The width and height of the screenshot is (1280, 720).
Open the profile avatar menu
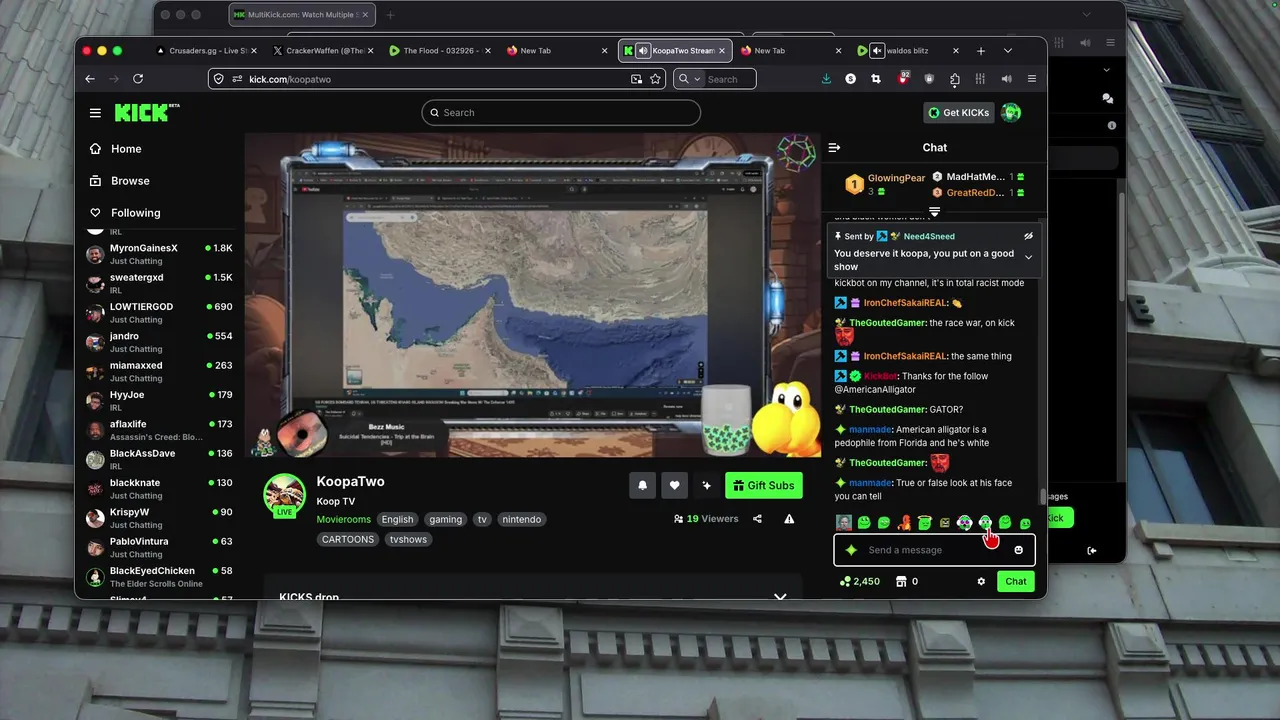click(1011, 113)
